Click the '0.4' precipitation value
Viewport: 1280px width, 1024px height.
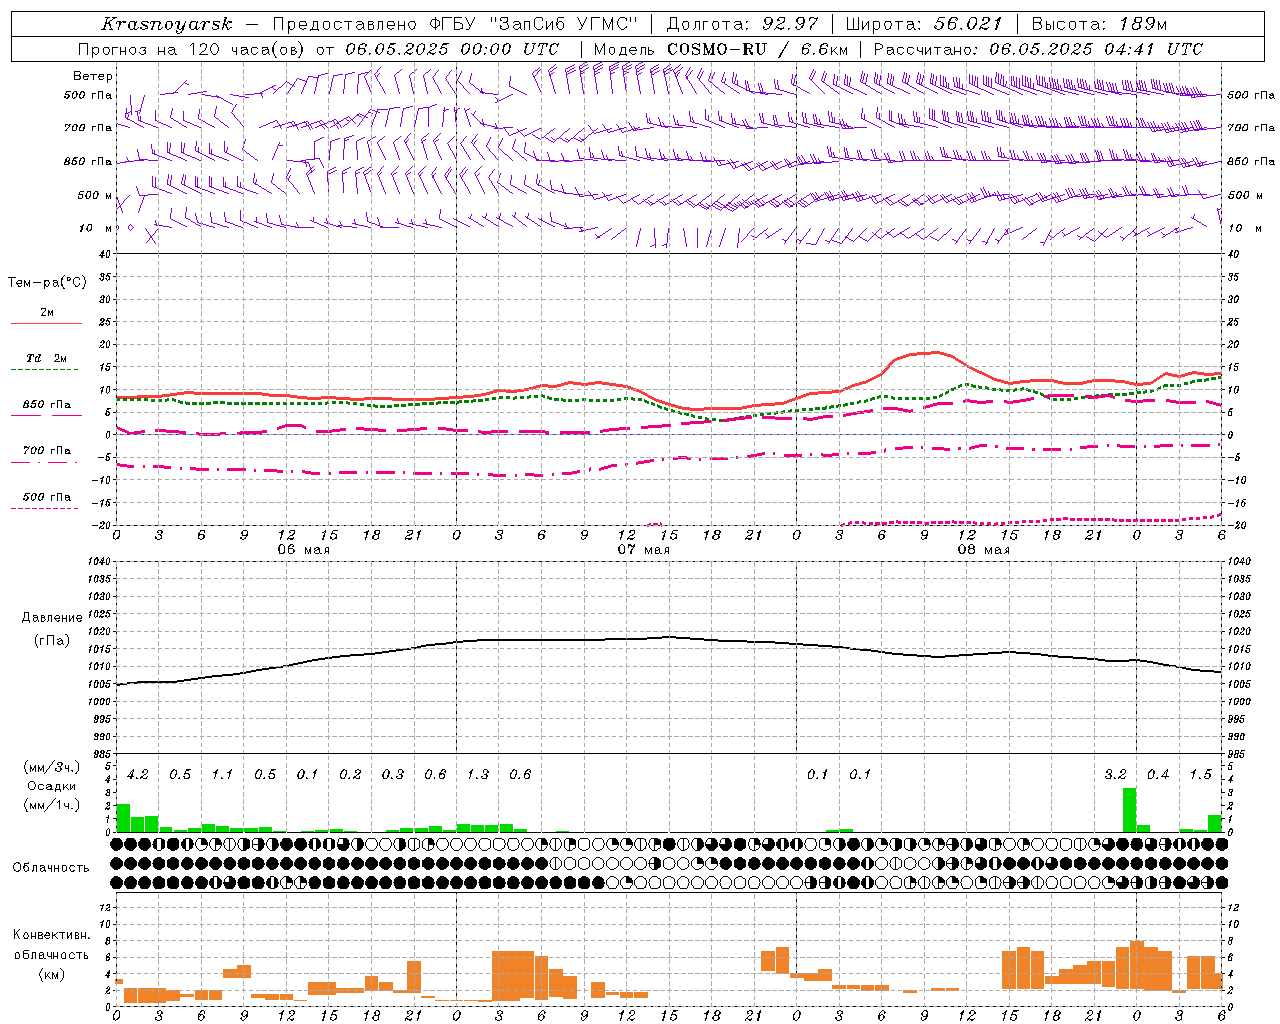1158,775
